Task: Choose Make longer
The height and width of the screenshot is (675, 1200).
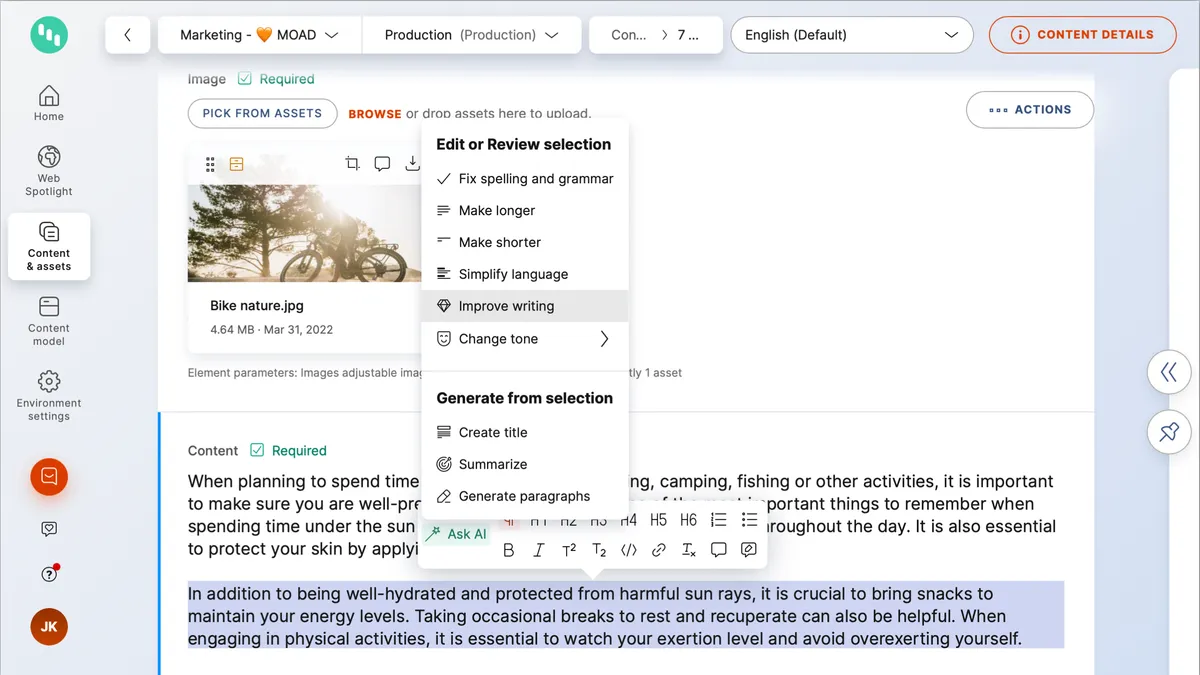Action: 525,211
